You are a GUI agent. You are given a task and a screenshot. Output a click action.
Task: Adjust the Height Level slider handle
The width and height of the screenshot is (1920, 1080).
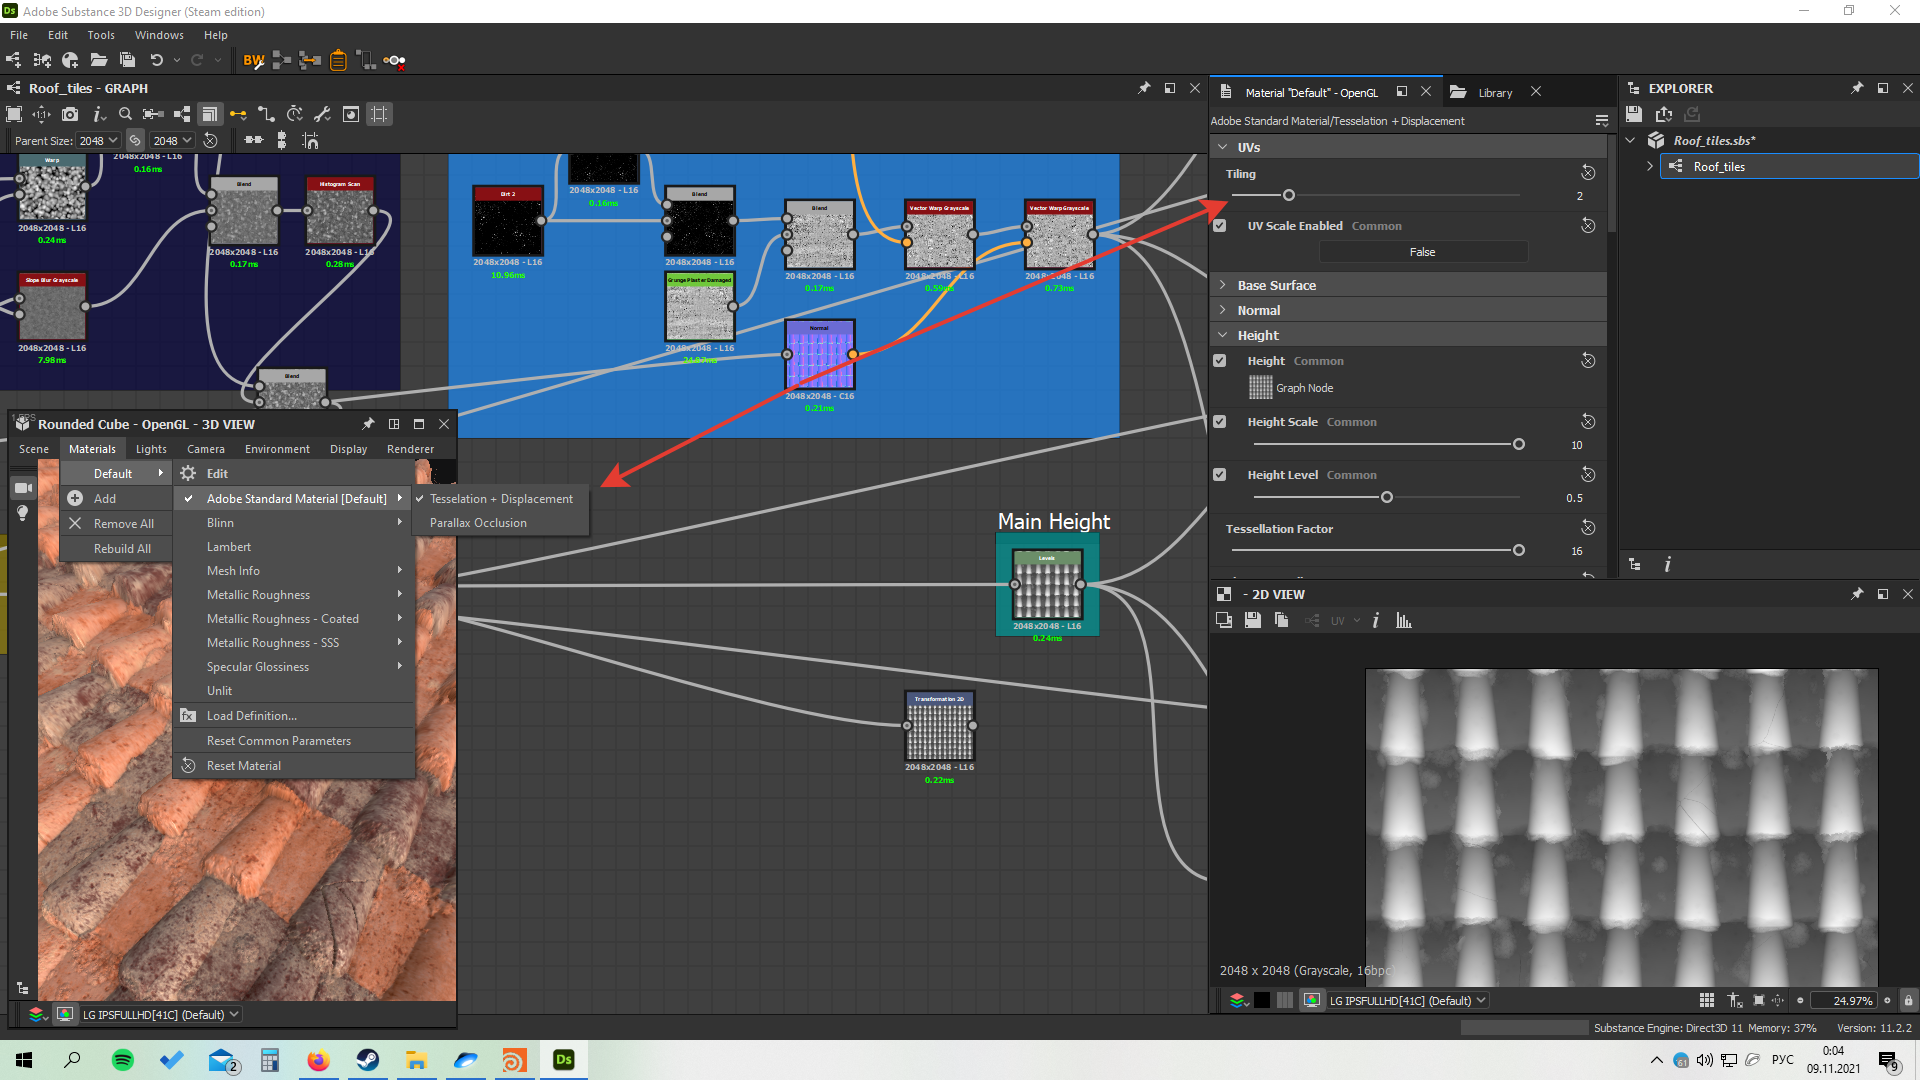pyautogui.click(x=1387, y=497)
